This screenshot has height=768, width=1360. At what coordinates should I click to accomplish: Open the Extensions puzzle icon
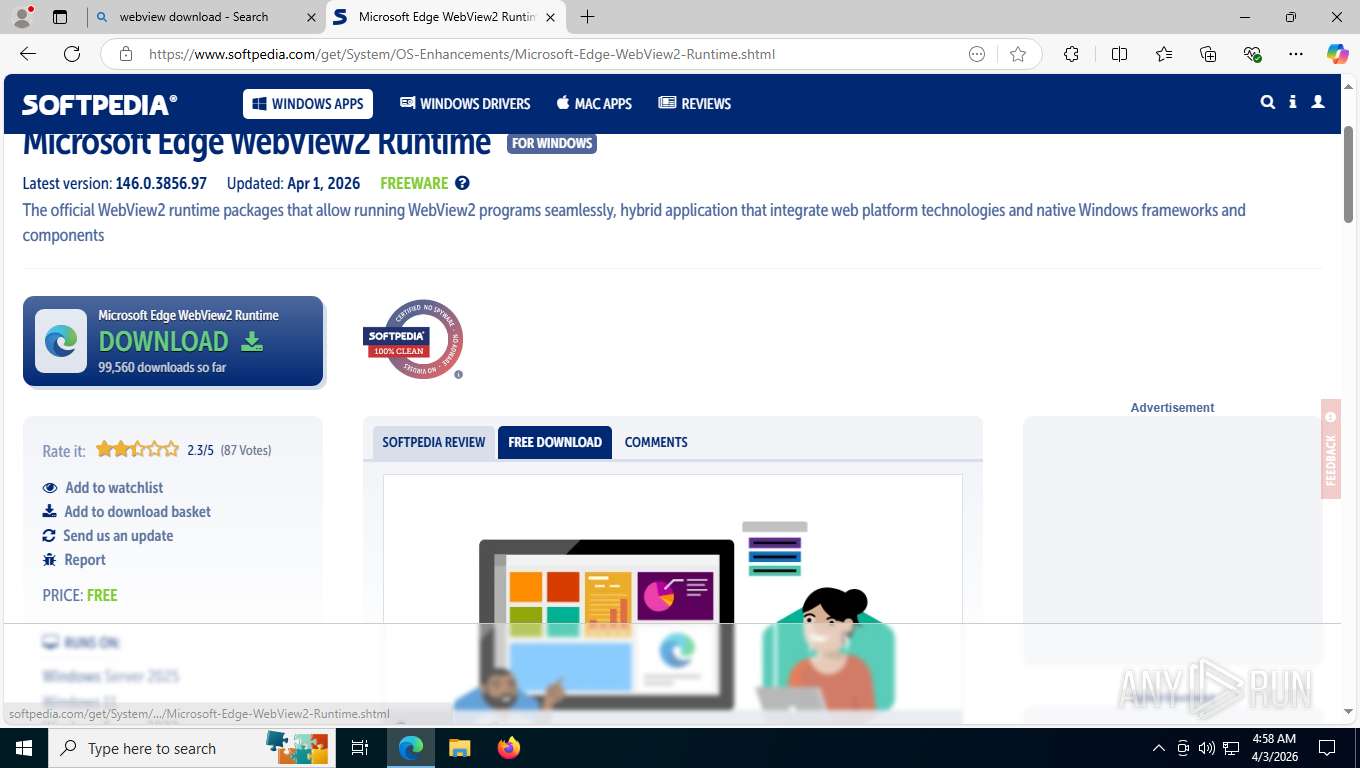(1071, 54)
